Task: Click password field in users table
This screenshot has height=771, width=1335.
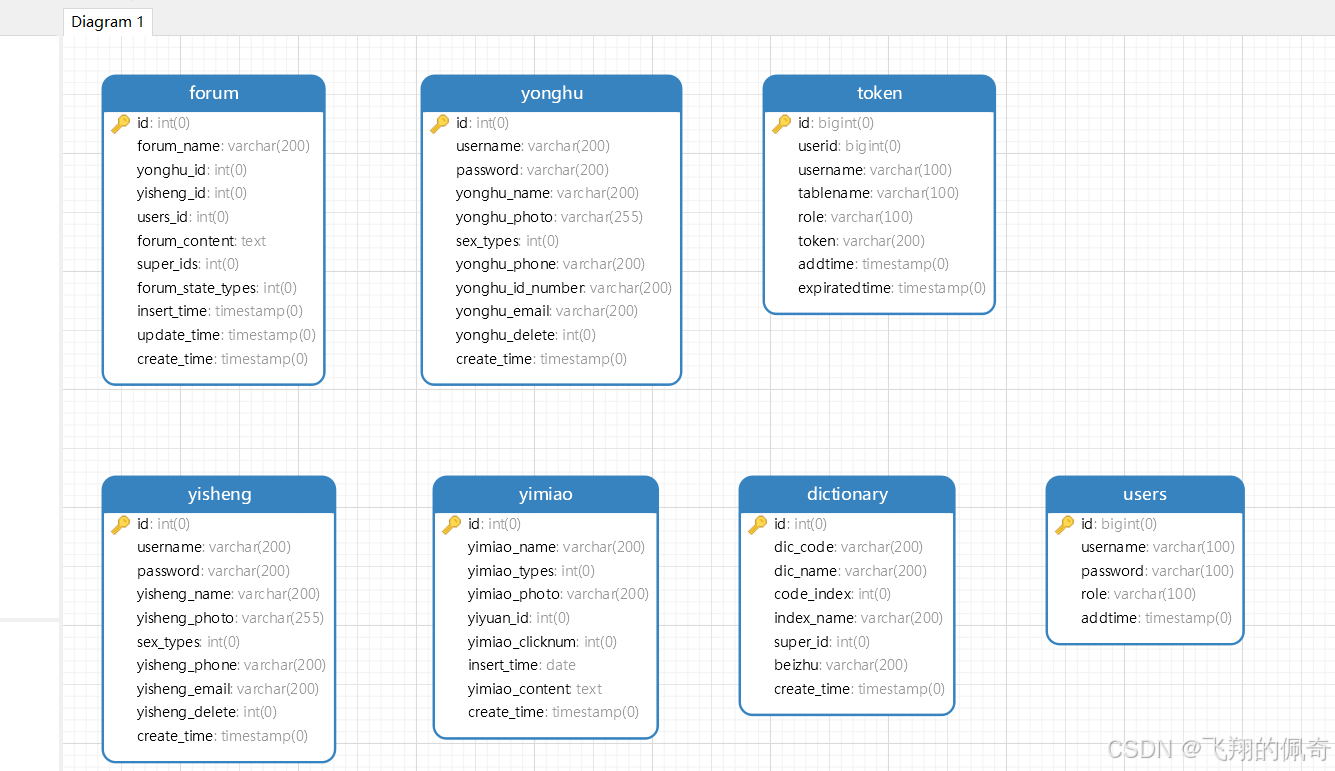Action: click(1157, 571)
